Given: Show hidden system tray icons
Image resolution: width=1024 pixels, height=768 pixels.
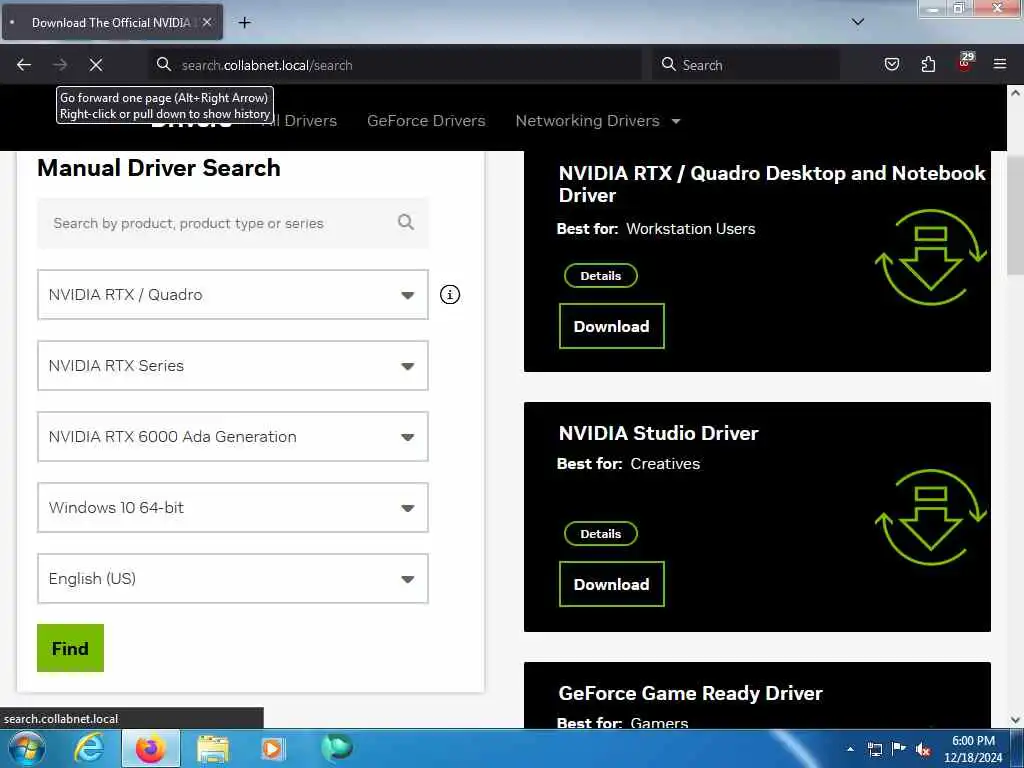Looking at the screenshot, I should tap(850, 749).
